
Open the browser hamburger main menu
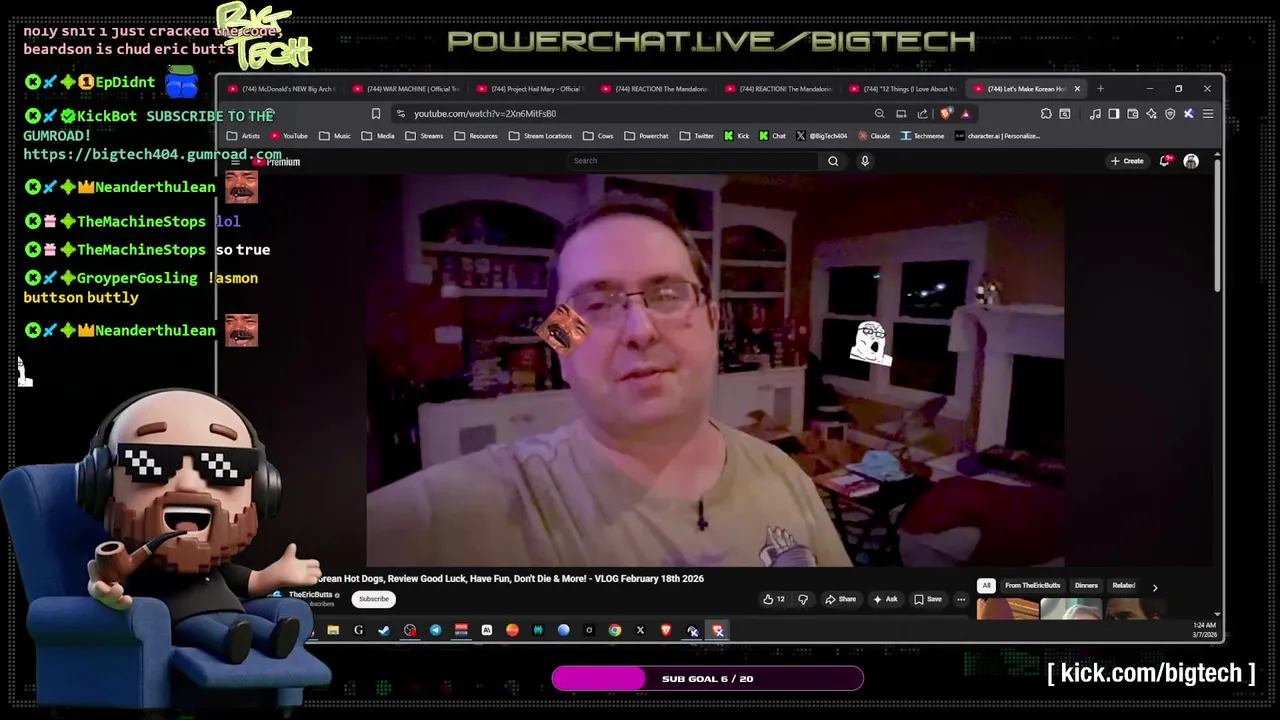(x=1208, y=114)
